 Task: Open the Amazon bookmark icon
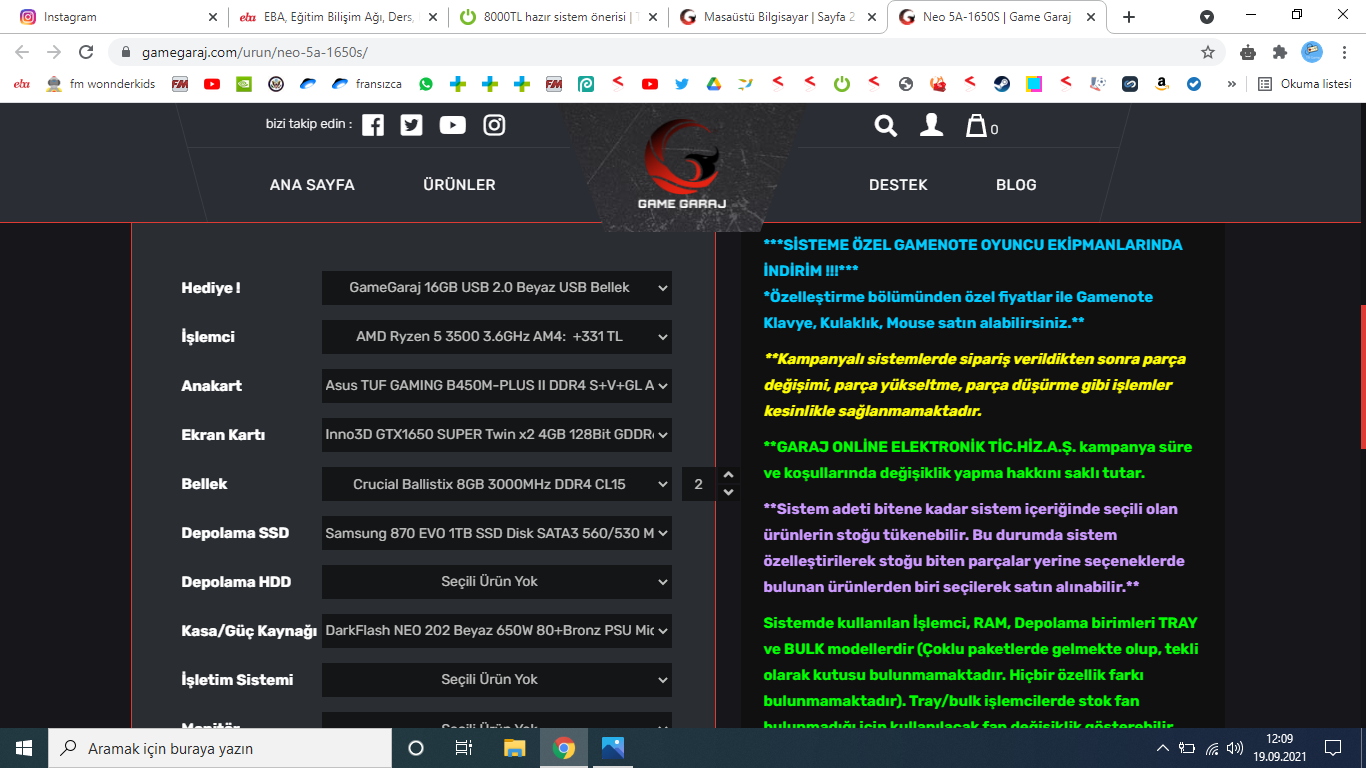1161,84
